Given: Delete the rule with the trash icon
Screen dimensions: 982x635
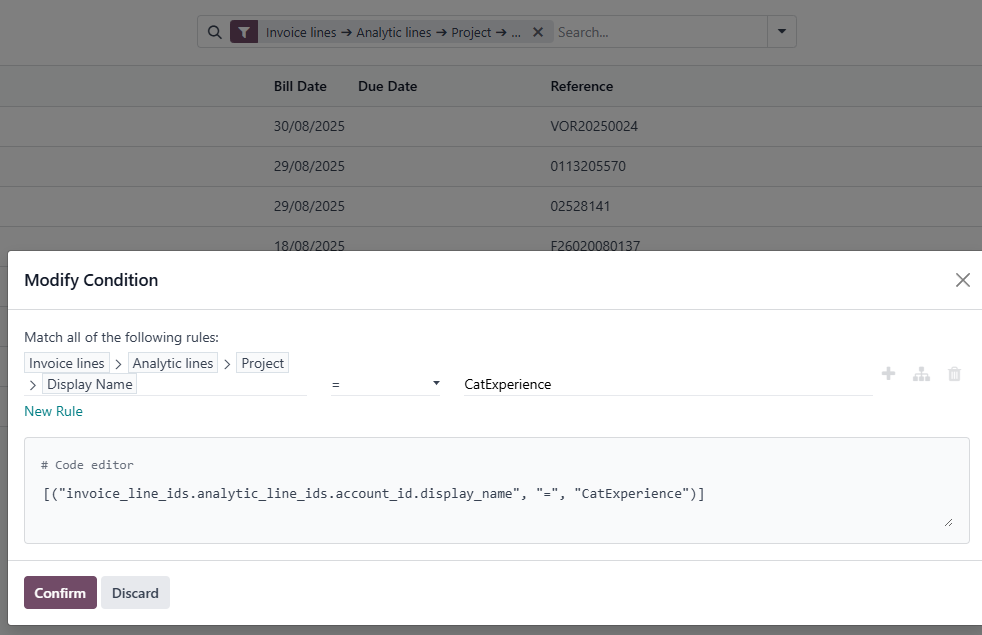Looking at the screenshot, I should click(x=954, y=374).
